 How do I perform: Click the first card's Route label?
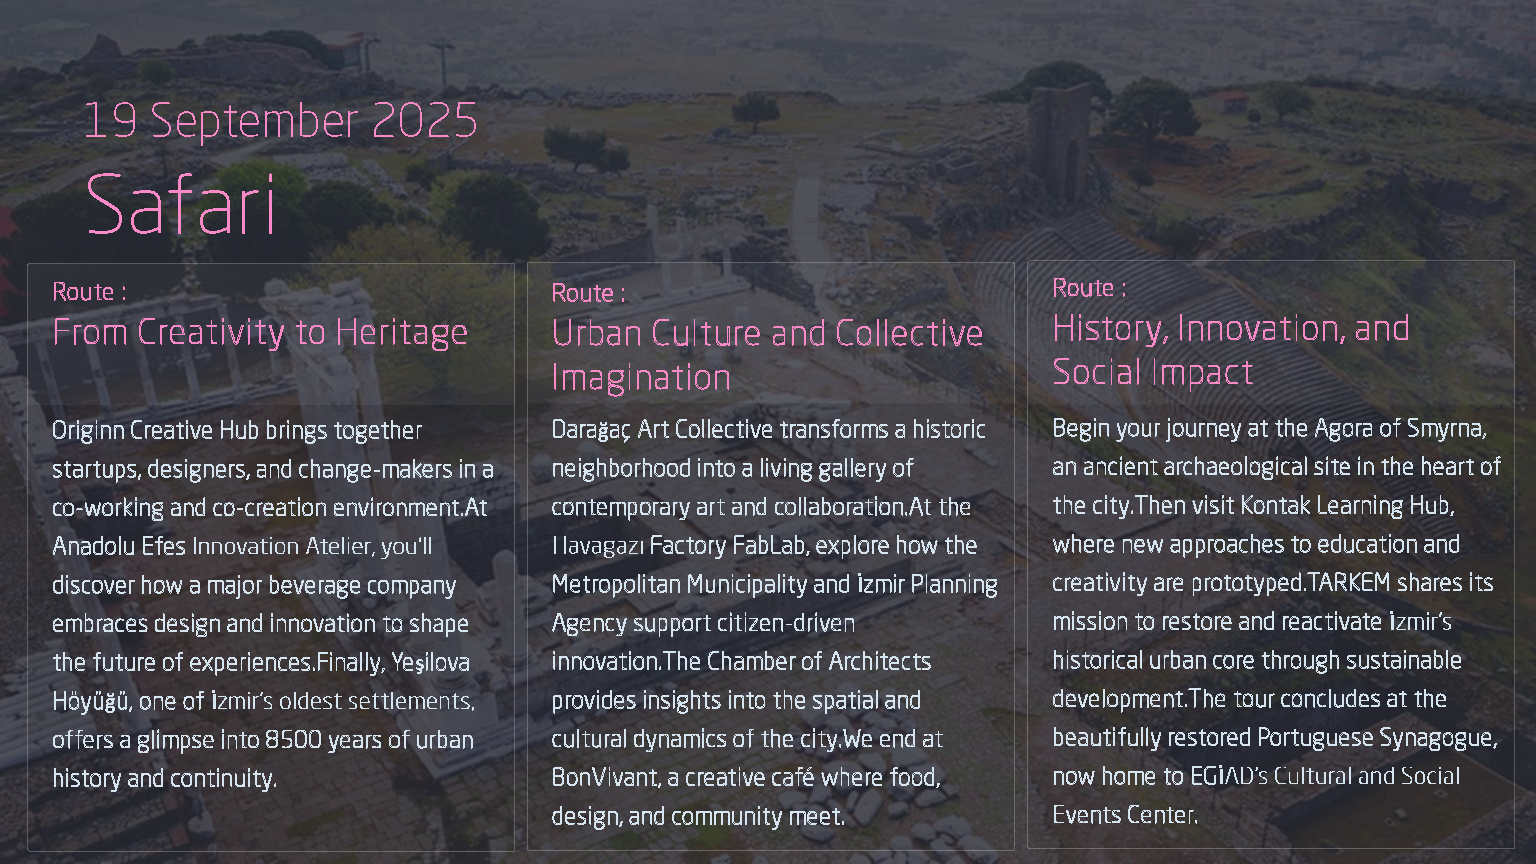point(89,292)
